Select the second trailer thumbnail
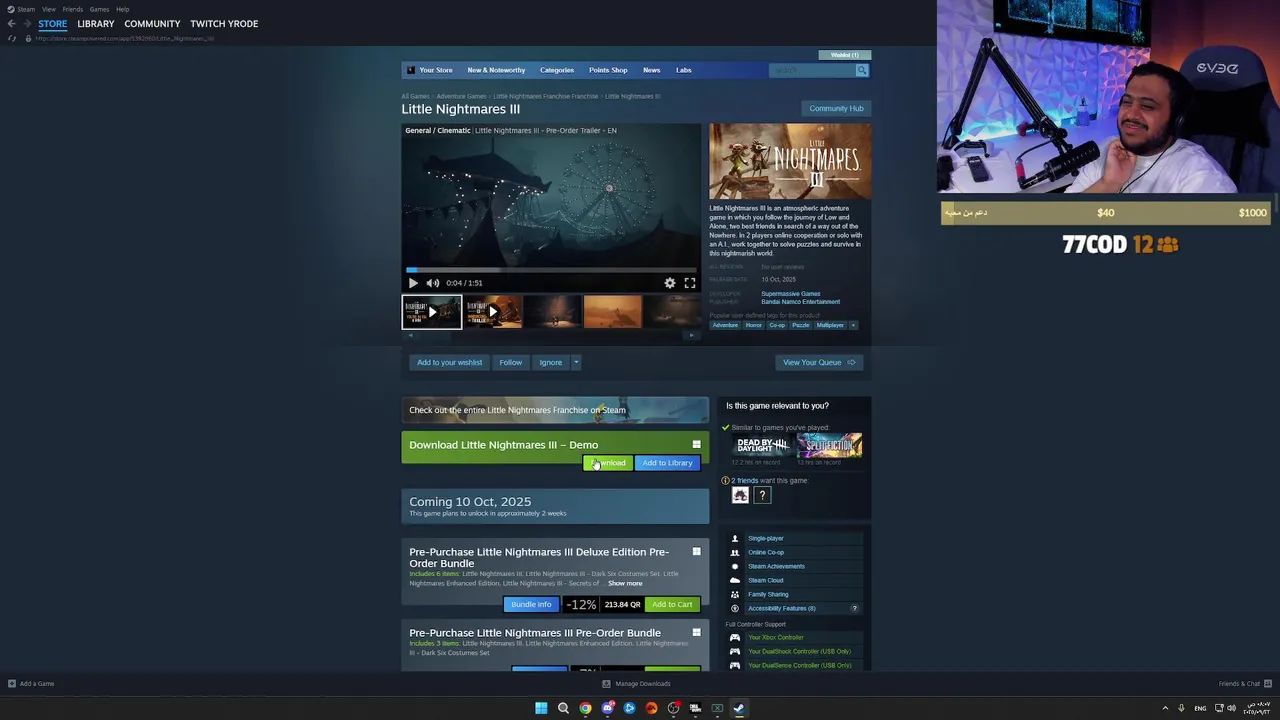The image size is (1280, 720). (492, 312)
